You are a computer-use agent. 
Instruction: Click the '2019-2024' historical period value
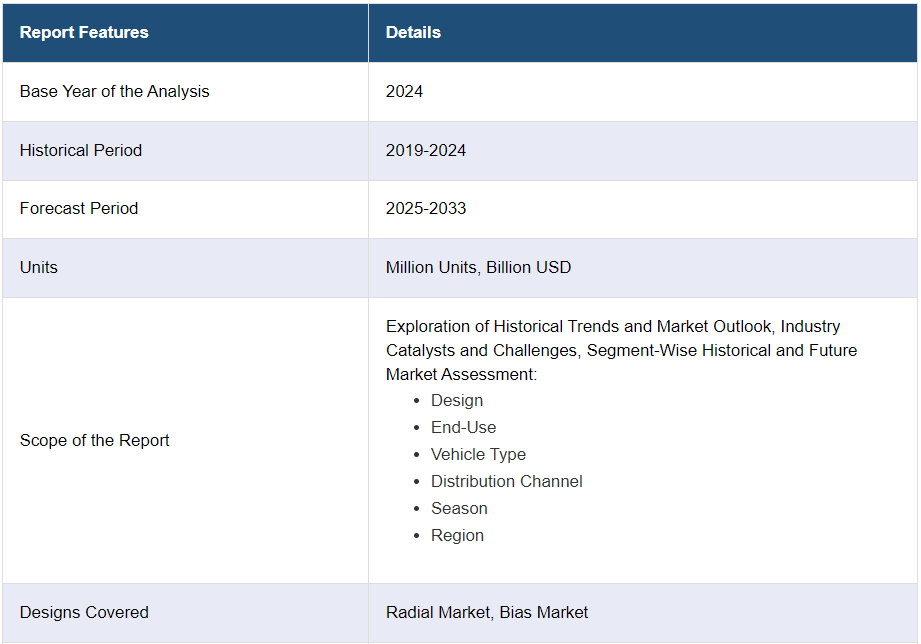point(426,150)
